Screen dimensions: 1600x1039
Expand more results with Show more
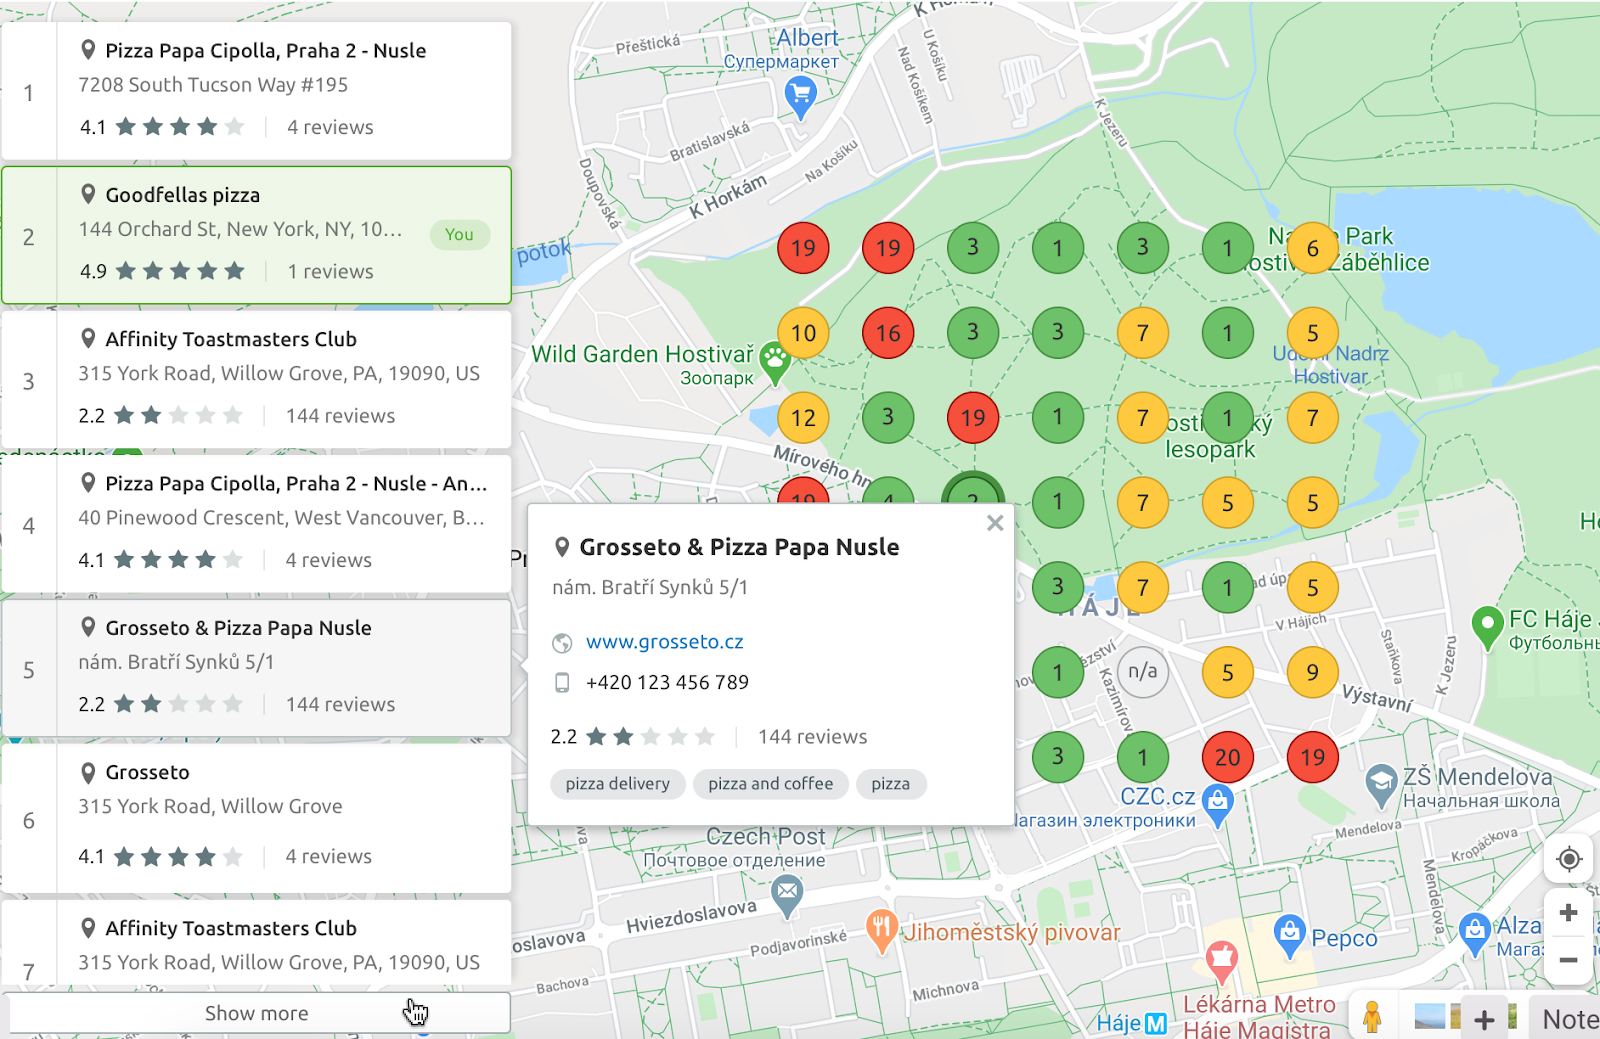point(256,1013)
